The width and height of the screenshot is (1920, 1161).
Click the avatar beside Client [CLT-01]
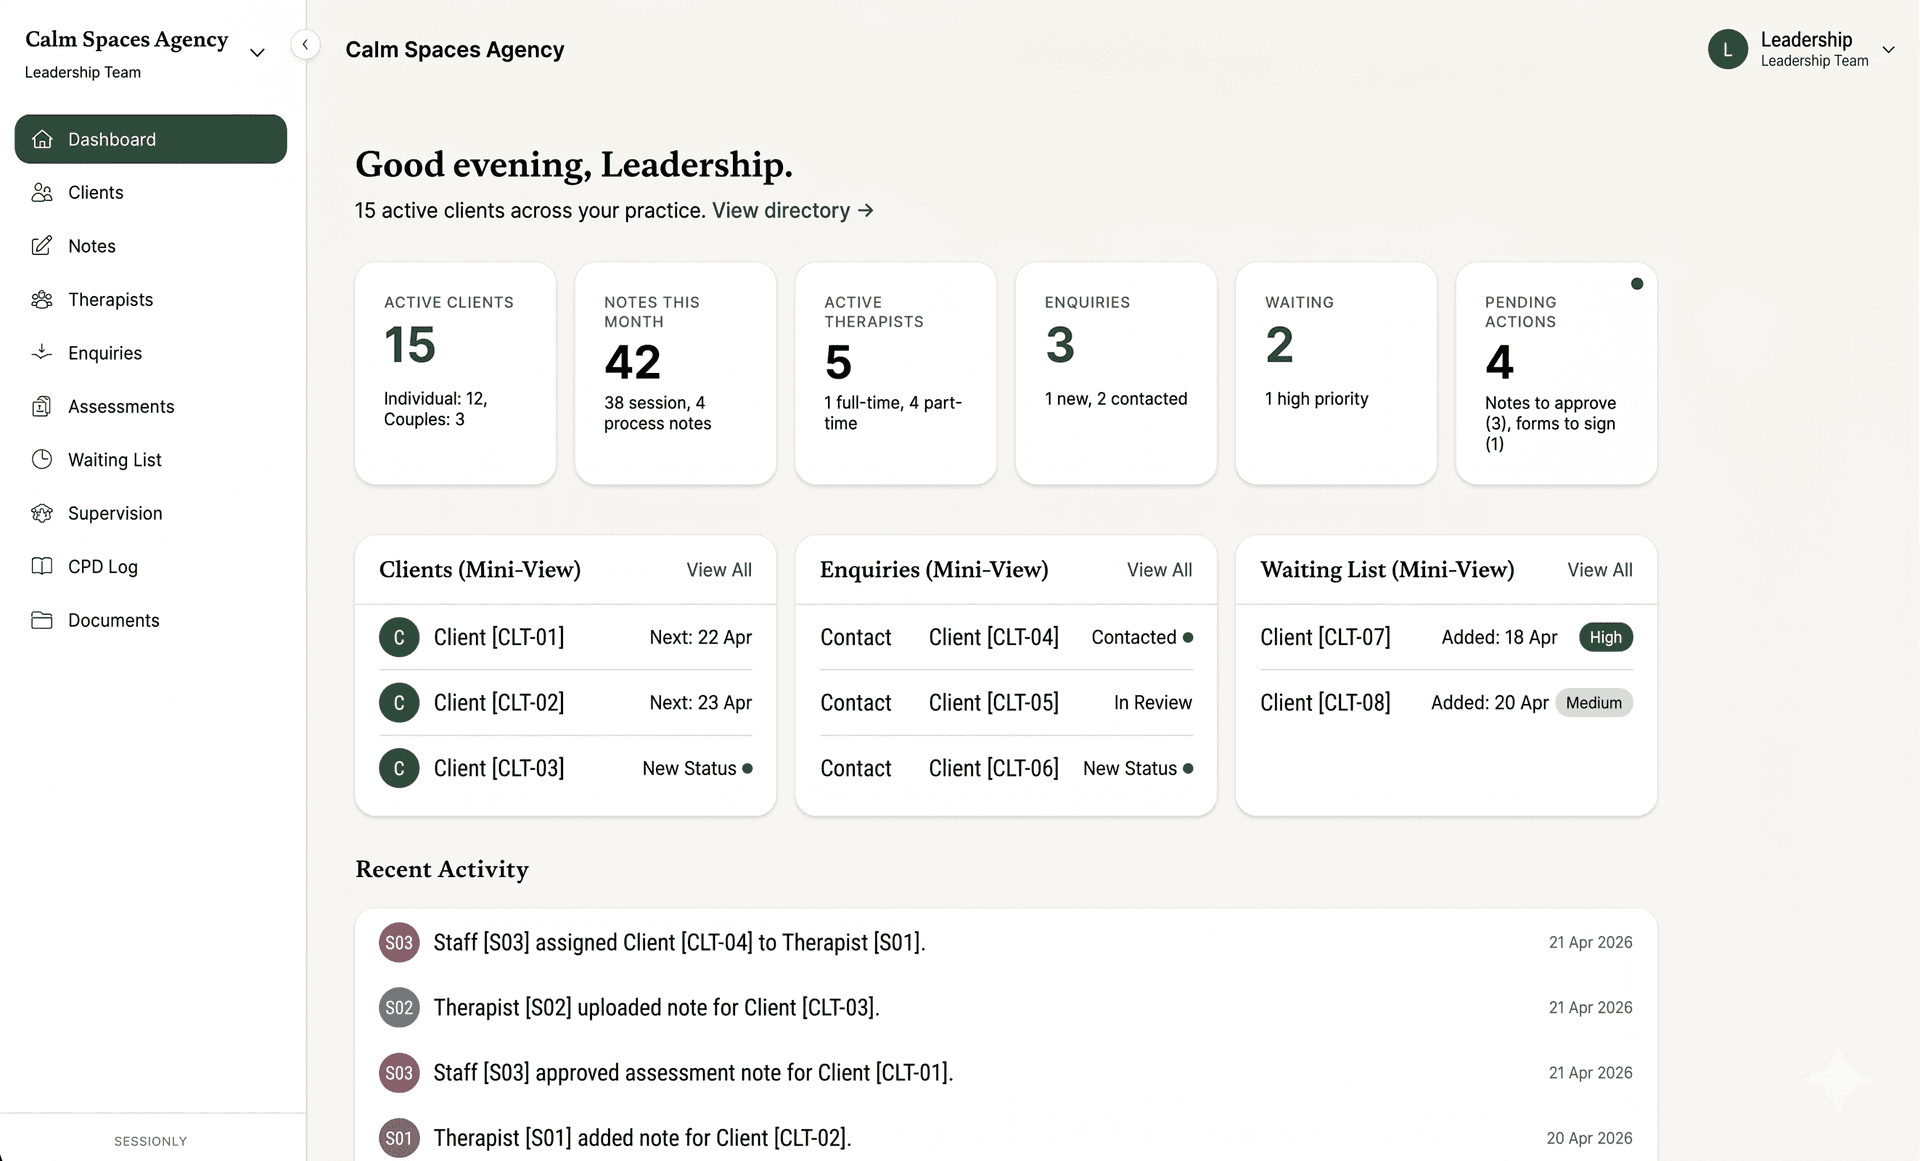(399, 637)
